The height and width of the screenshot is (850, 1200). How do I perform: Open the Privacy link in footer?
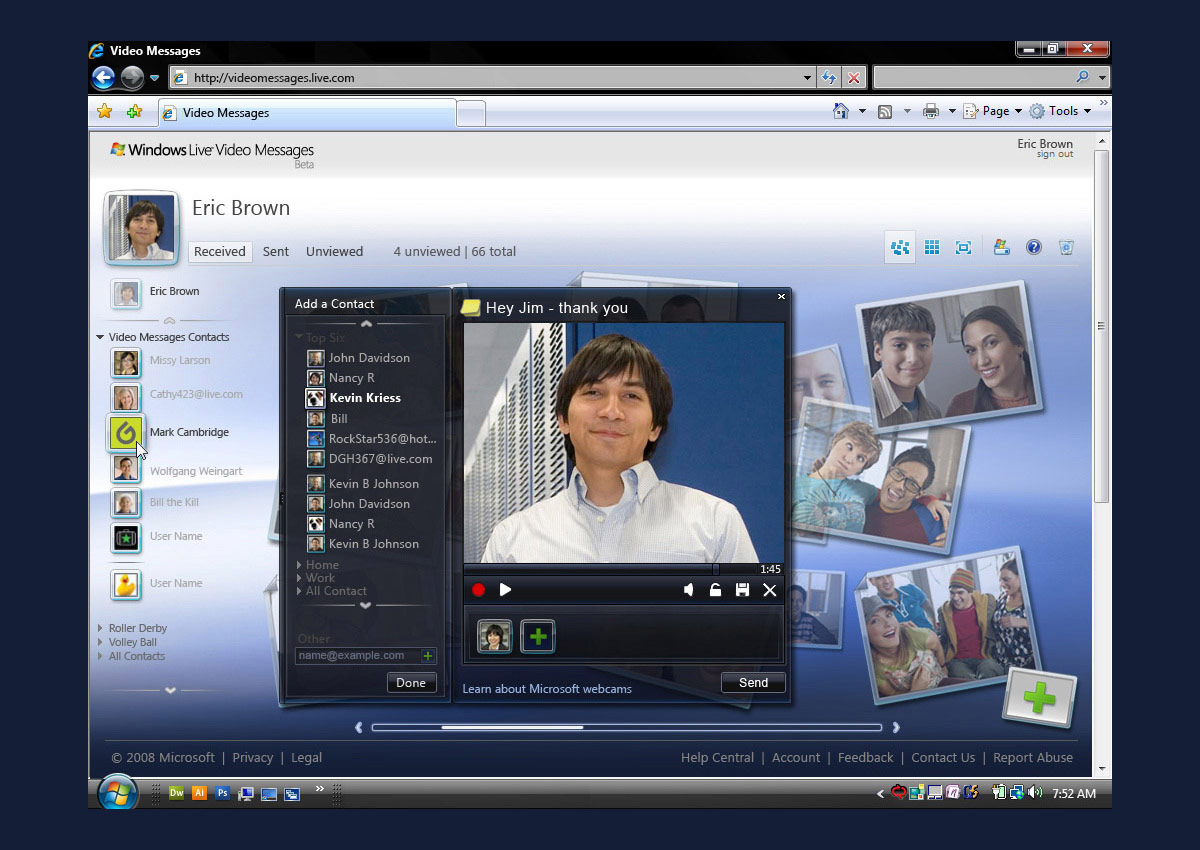(253, 758)
